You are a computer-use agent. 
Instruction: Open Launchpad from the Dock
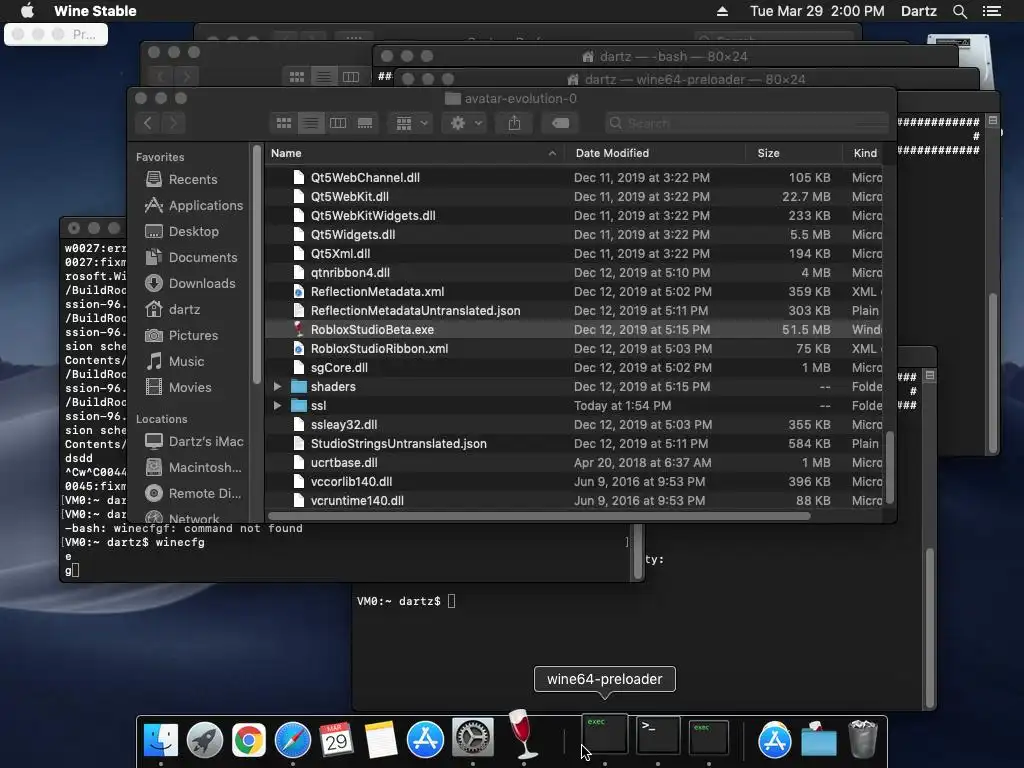tap(205, 740)
